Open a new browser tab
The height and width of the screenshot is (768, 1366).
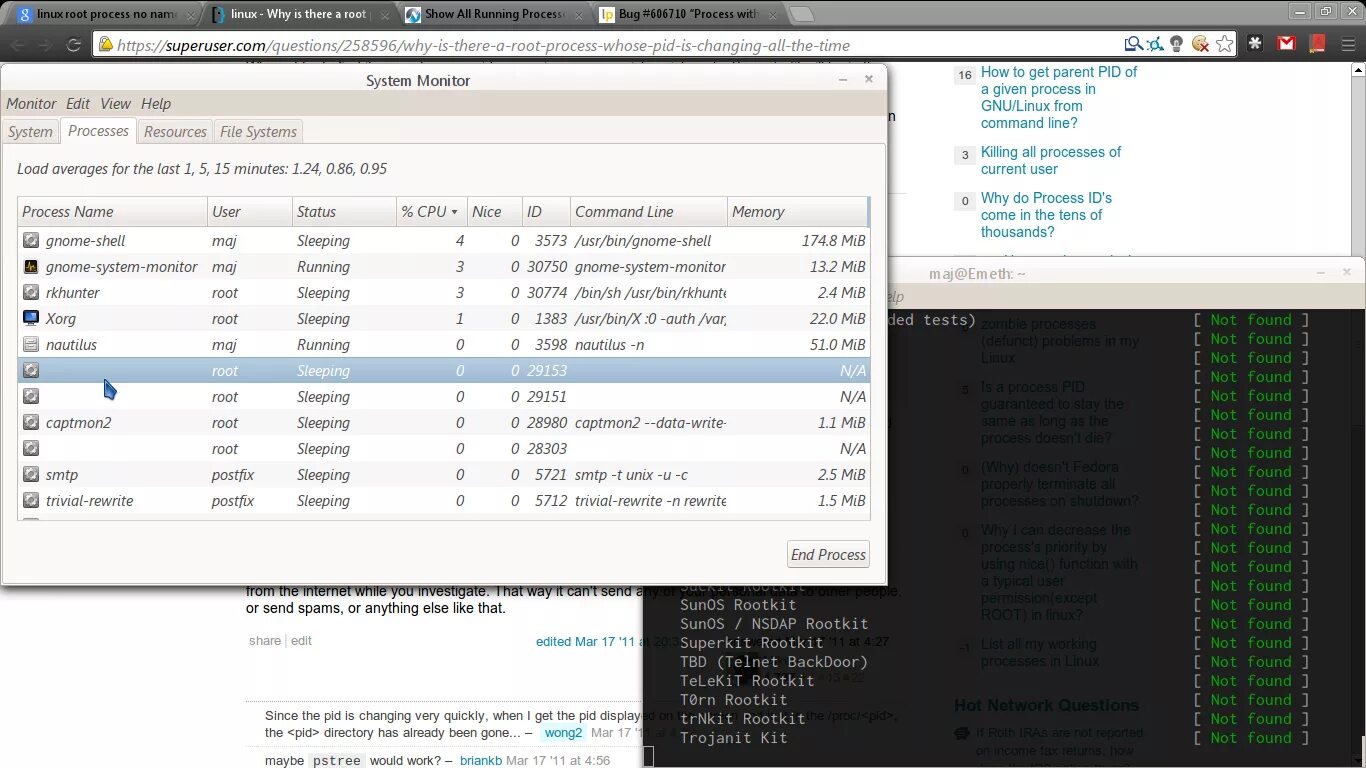tap(801, 14)
